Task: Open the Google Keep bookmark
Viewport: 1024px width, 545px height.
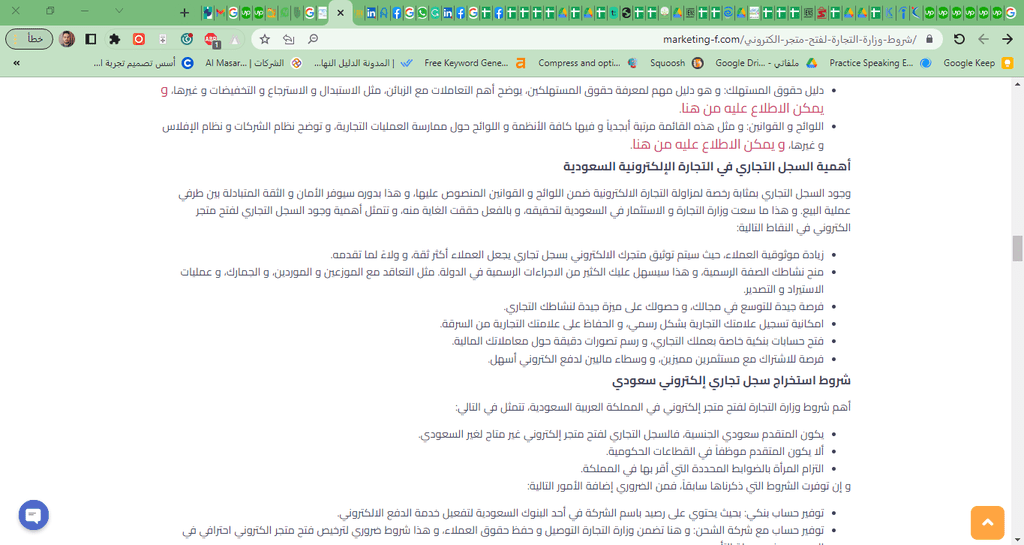Action: [978, 63]
